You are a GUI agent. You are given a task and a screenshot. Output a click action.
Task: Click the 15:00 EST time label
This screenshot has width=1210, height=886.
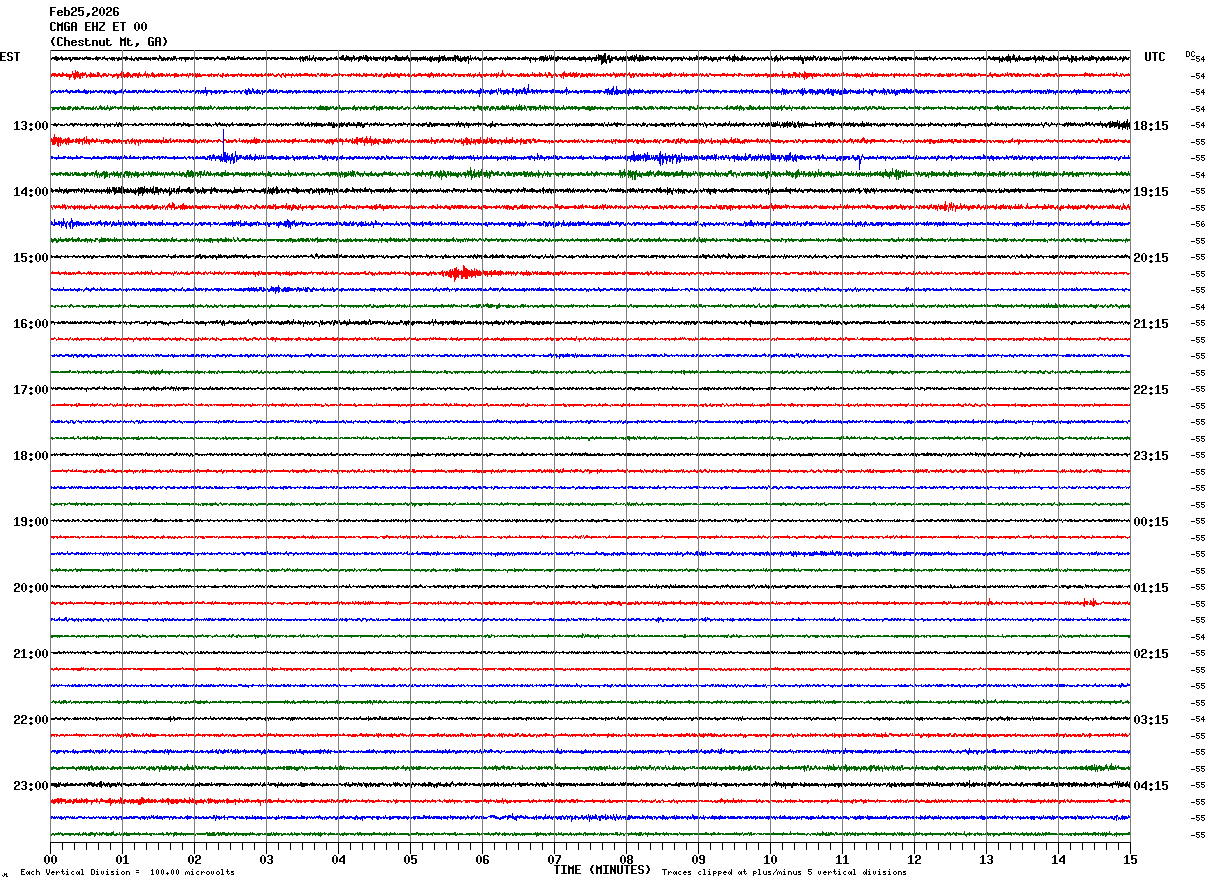click(x=30, y=258)
